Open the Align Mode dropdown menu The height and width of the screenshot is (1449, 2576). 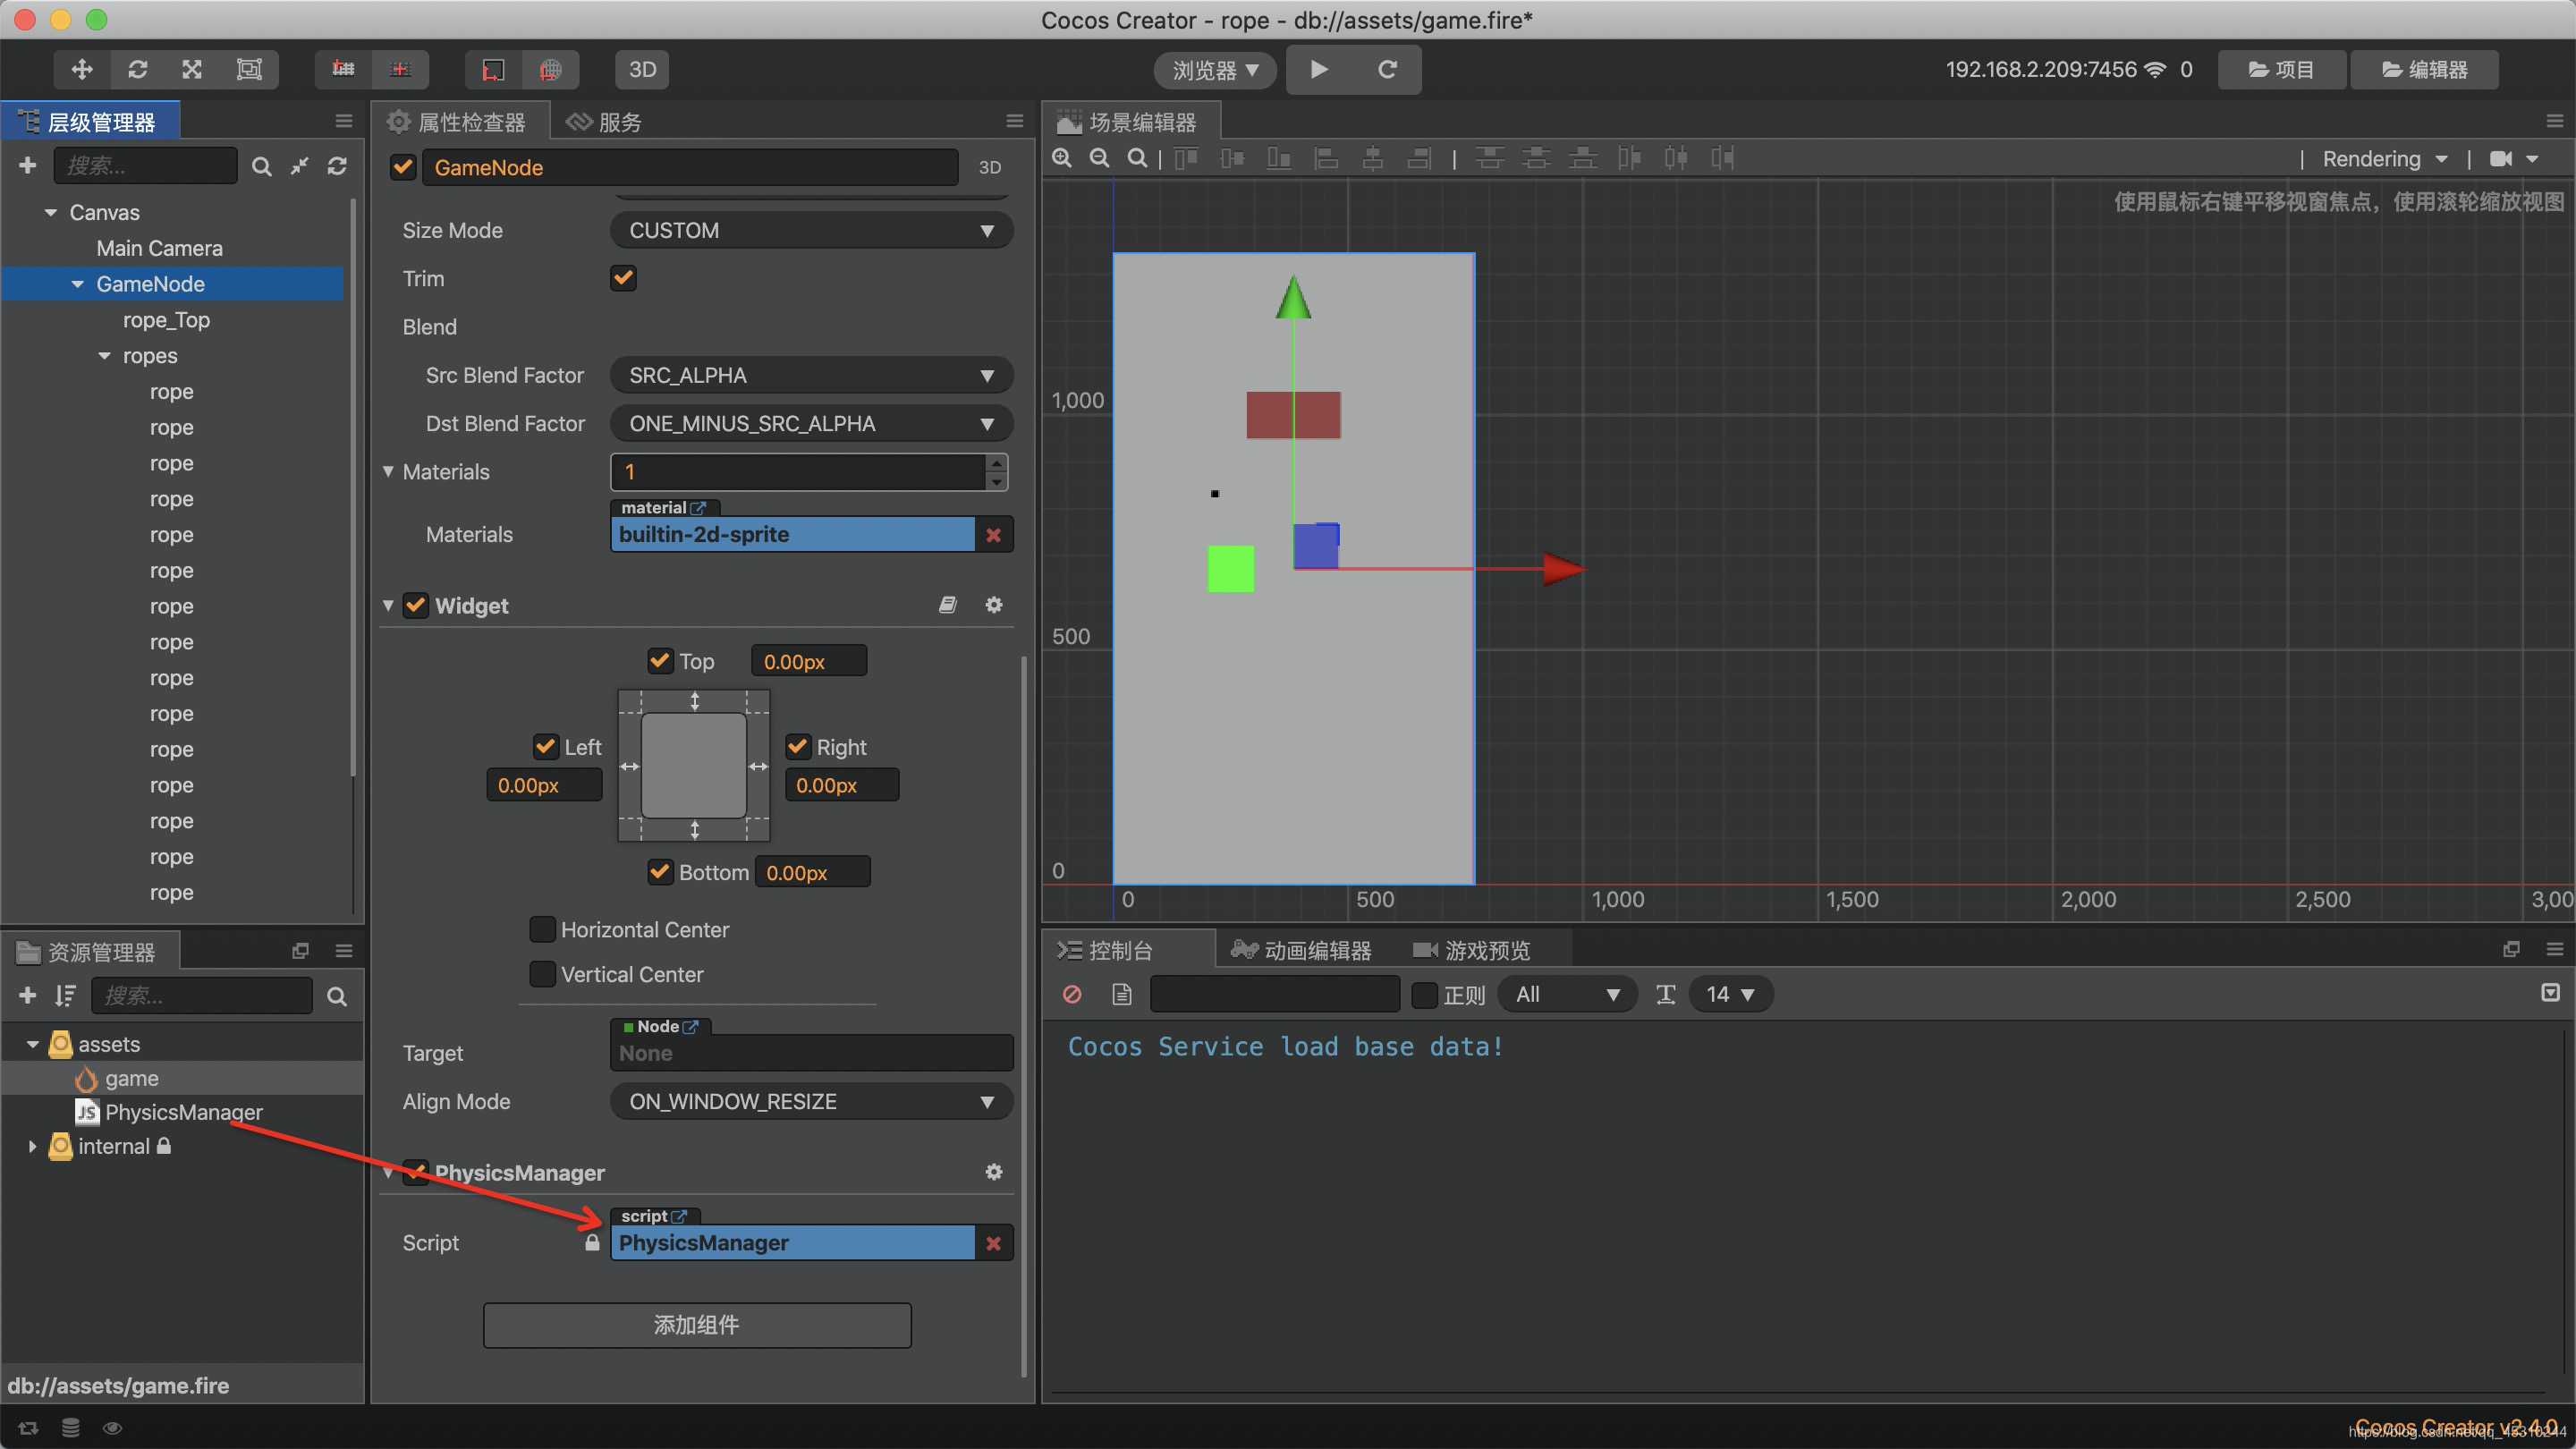tap(805, 1100)
